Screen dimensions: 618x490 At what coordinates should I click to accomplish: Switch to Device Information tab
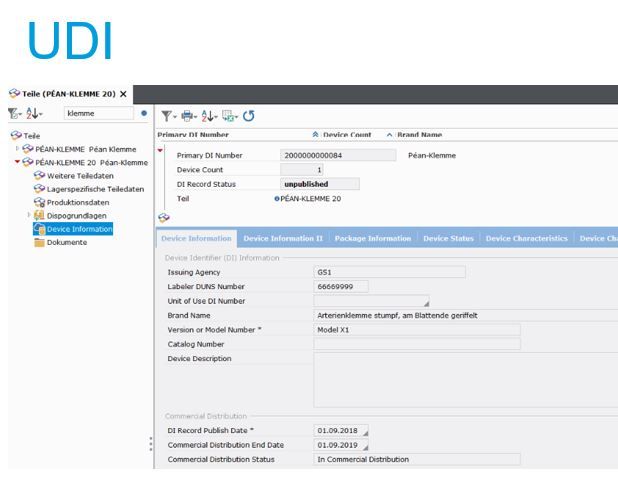click(196, 238)
